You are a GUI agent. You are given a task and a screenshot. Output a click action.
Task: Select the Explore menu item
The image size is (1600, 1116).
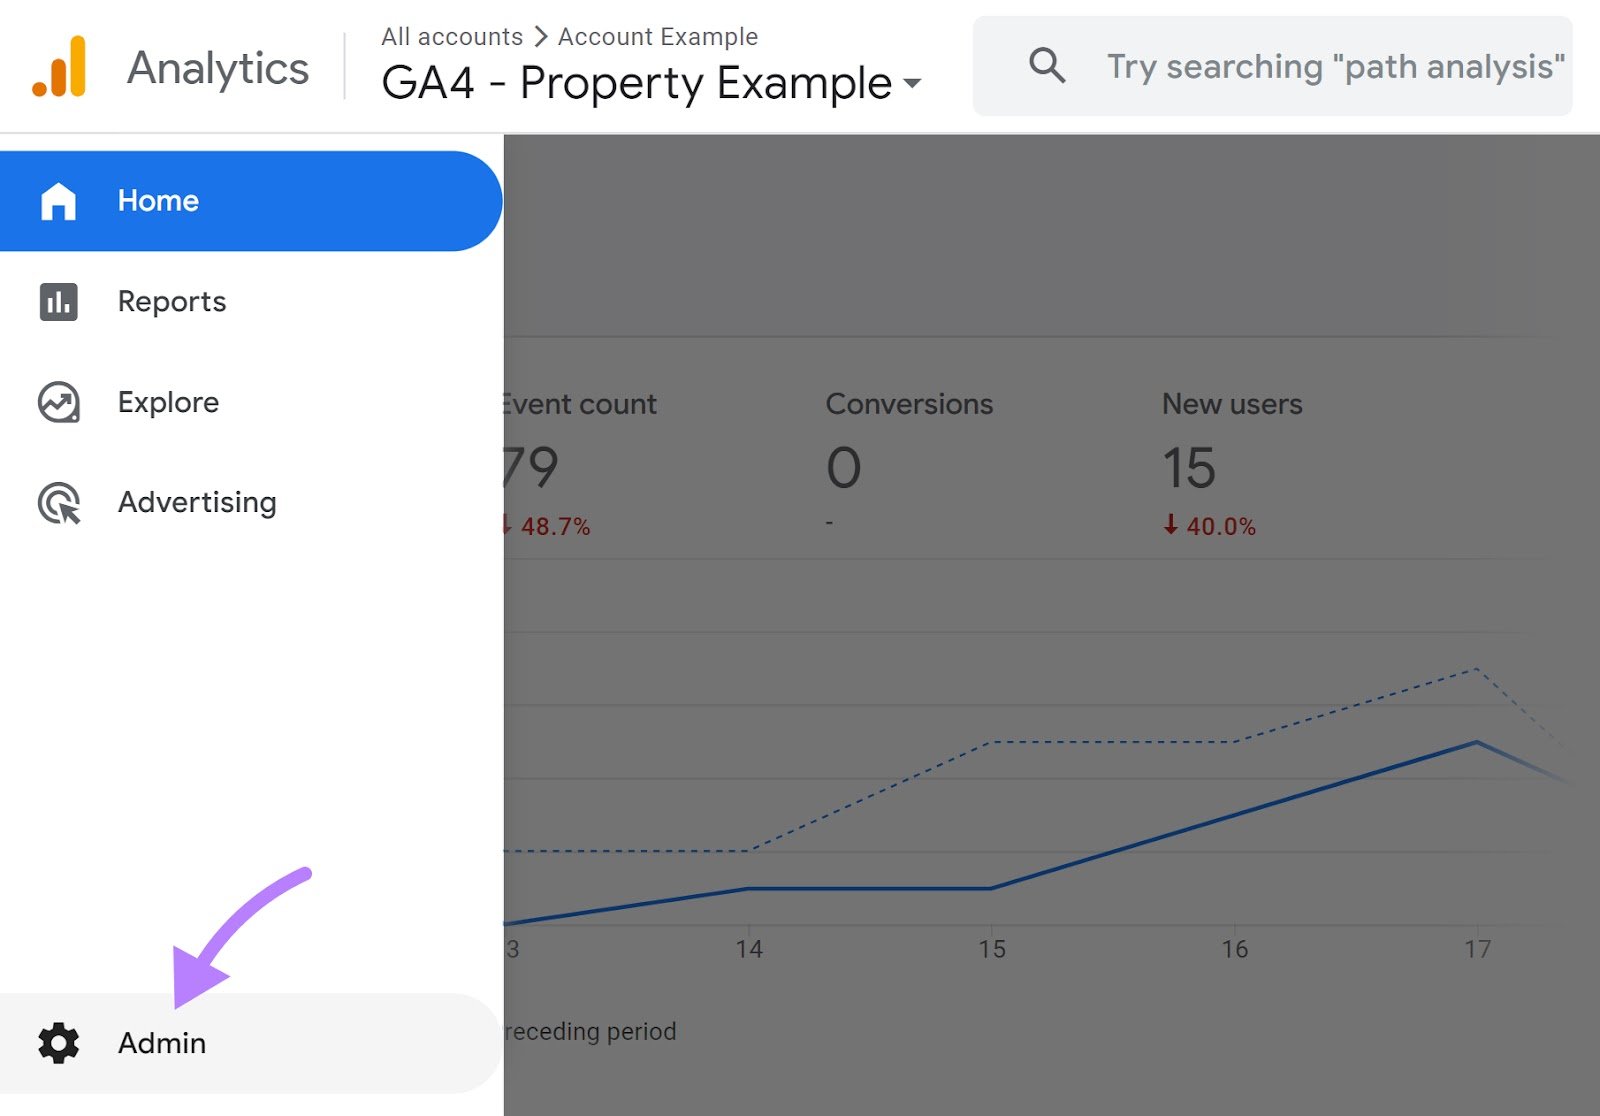(168, 402)
